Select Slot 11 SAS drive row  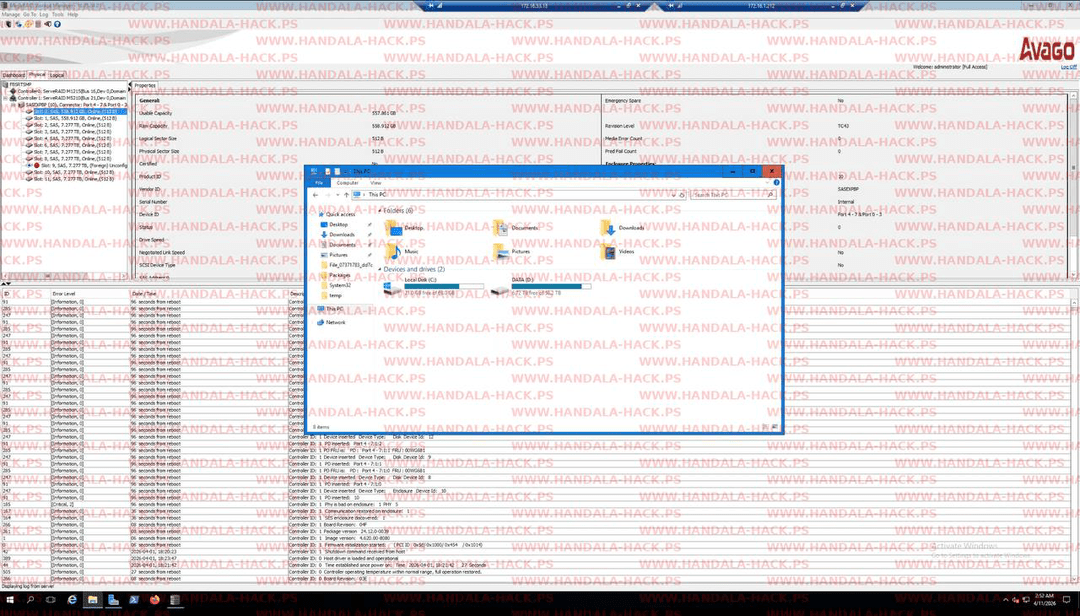pyautogui.click(x=74, y=178)
